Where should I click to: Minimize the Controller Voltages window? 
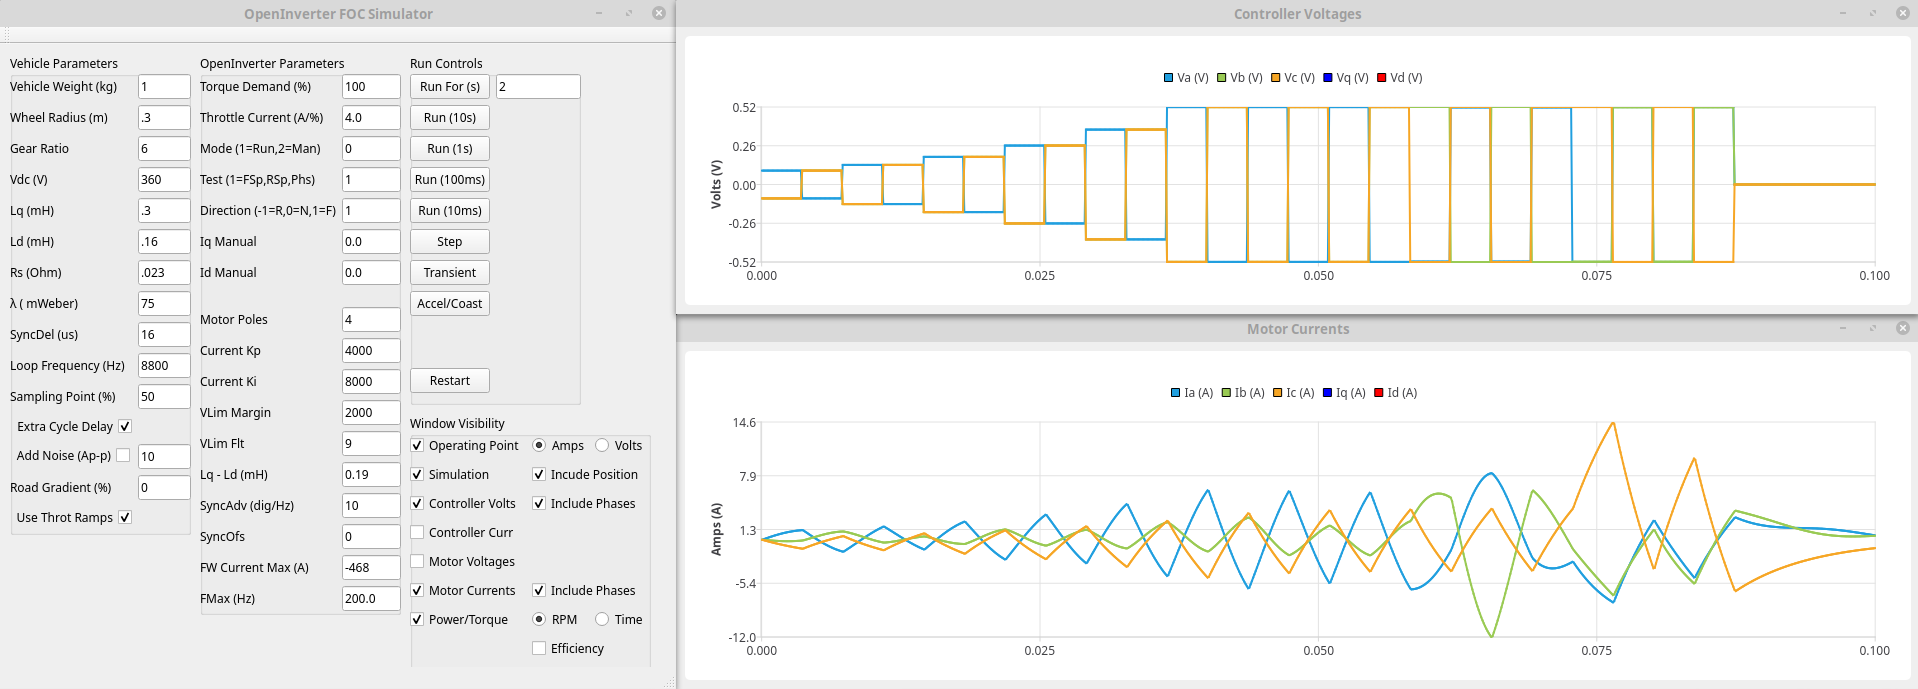[x=1842, y=13]
